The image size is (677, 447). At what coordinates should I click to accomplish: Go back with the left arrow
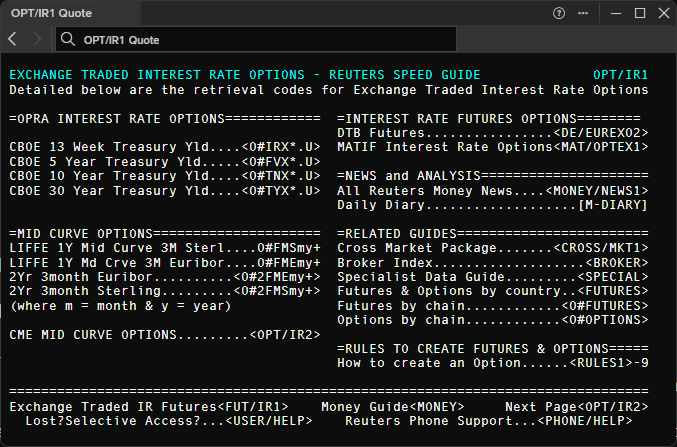tap(13, 39)
